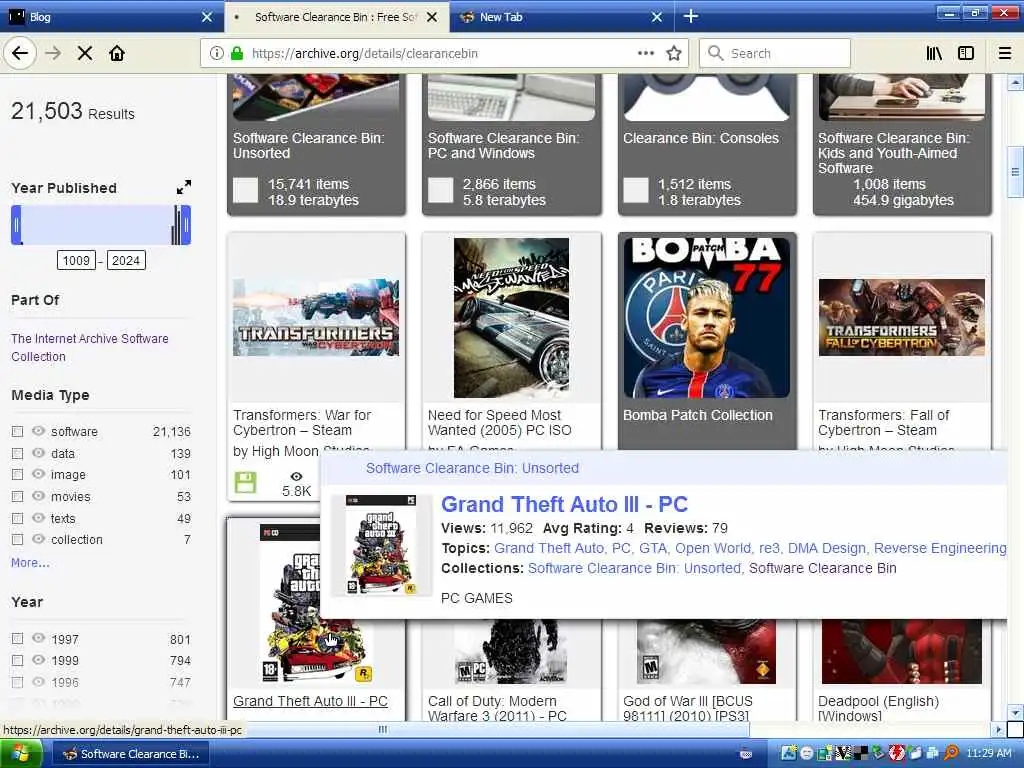Open Bomba Patch Collection cover thumbnail
This screenshot has width=1024, height=768.
(707, 317)
